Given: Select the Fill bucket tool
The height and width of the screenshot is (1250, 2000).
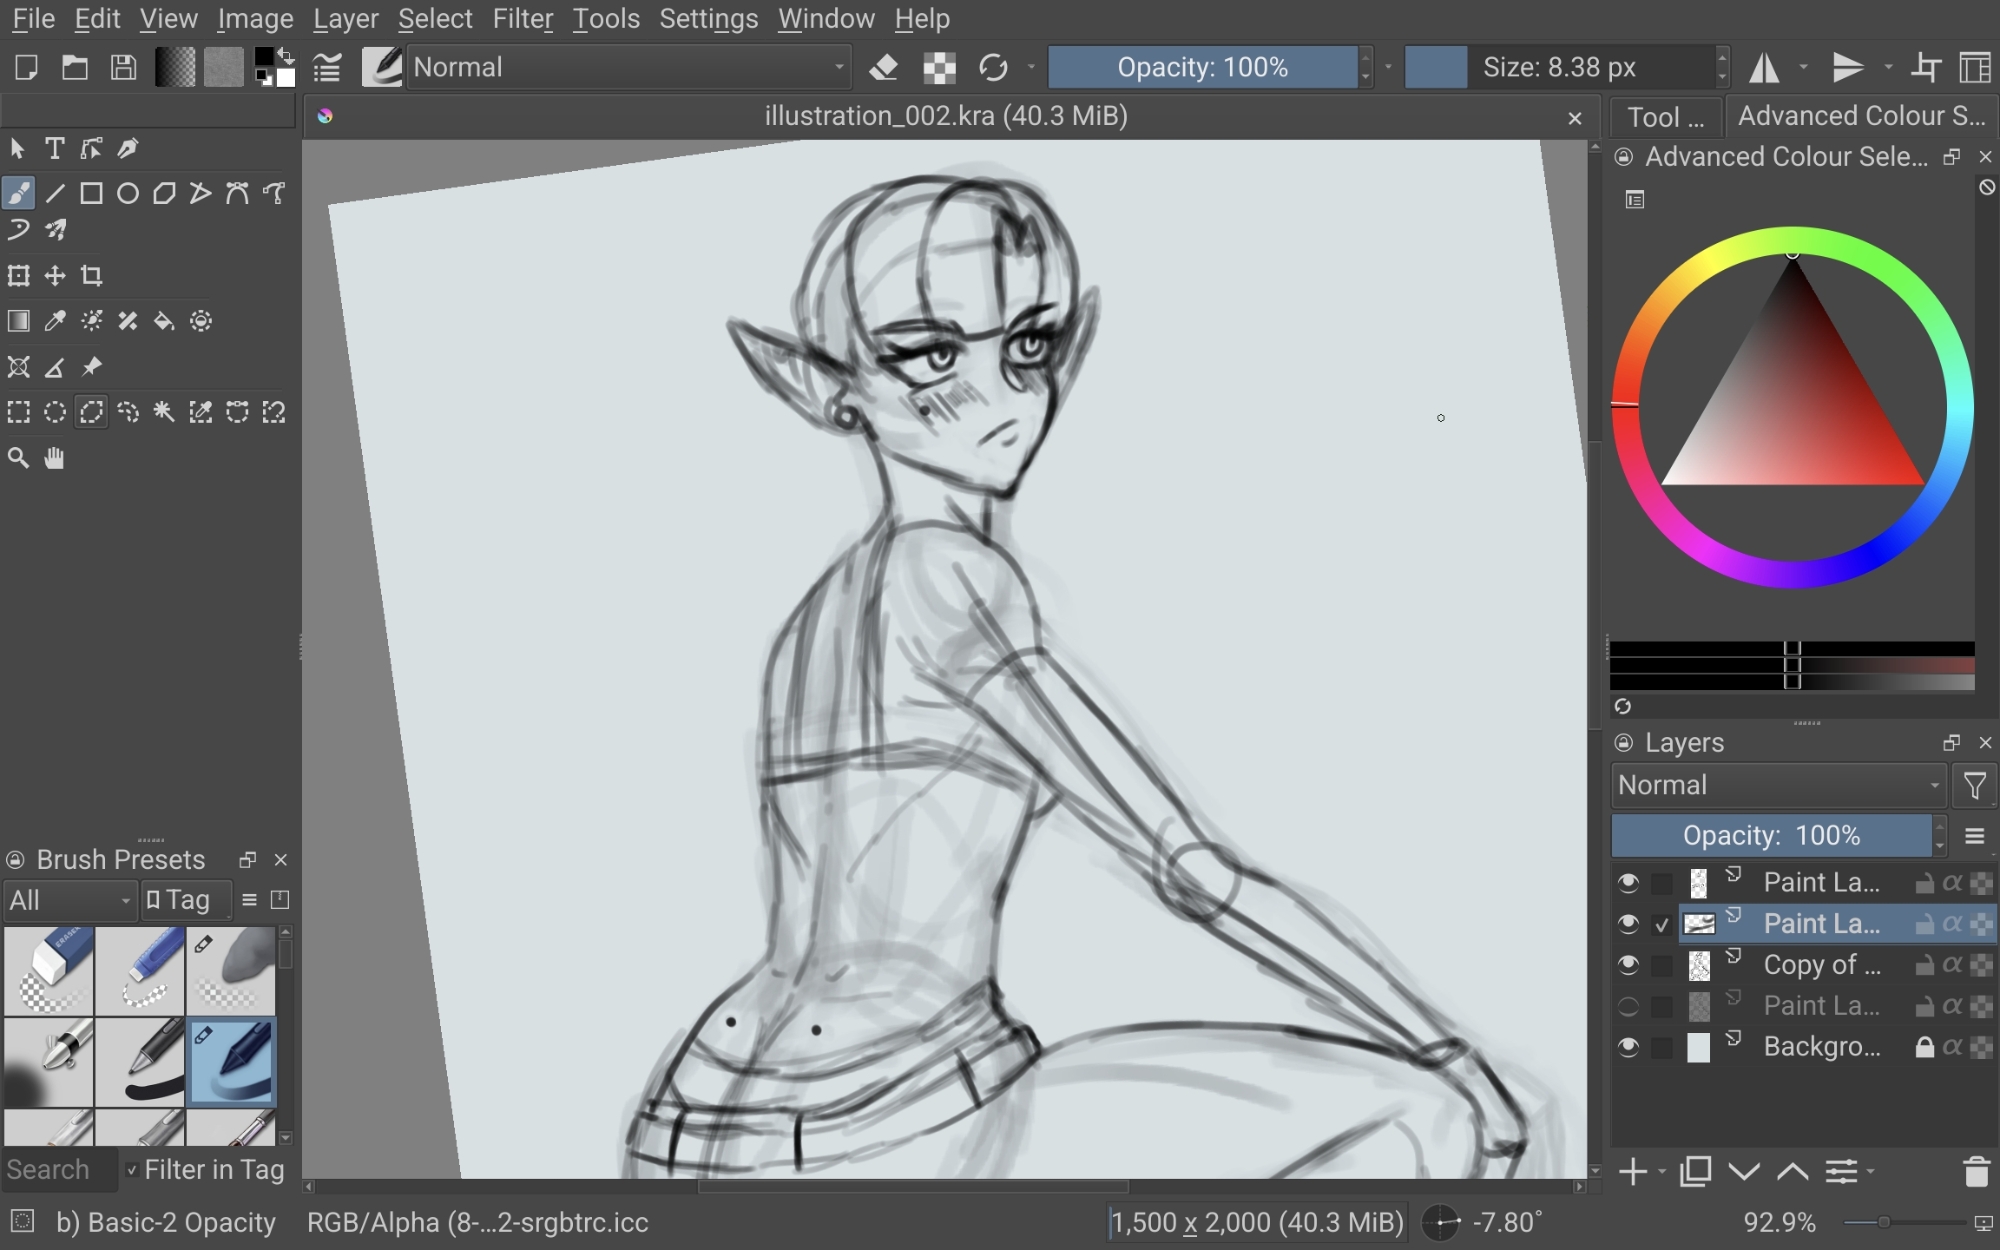Looking at the screenshot, I should [x=164, y=321].
